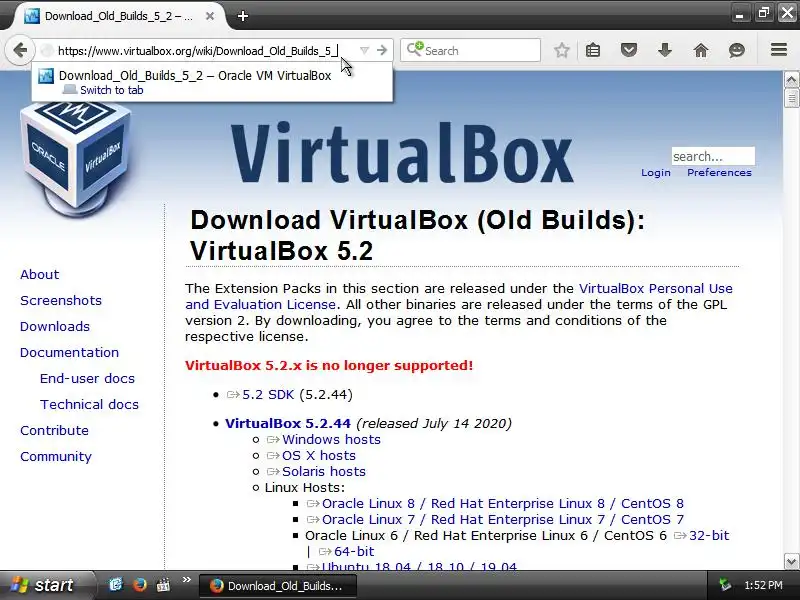Go to About in the sidebar
800x600 pixels.
click(x=39, y=274)
